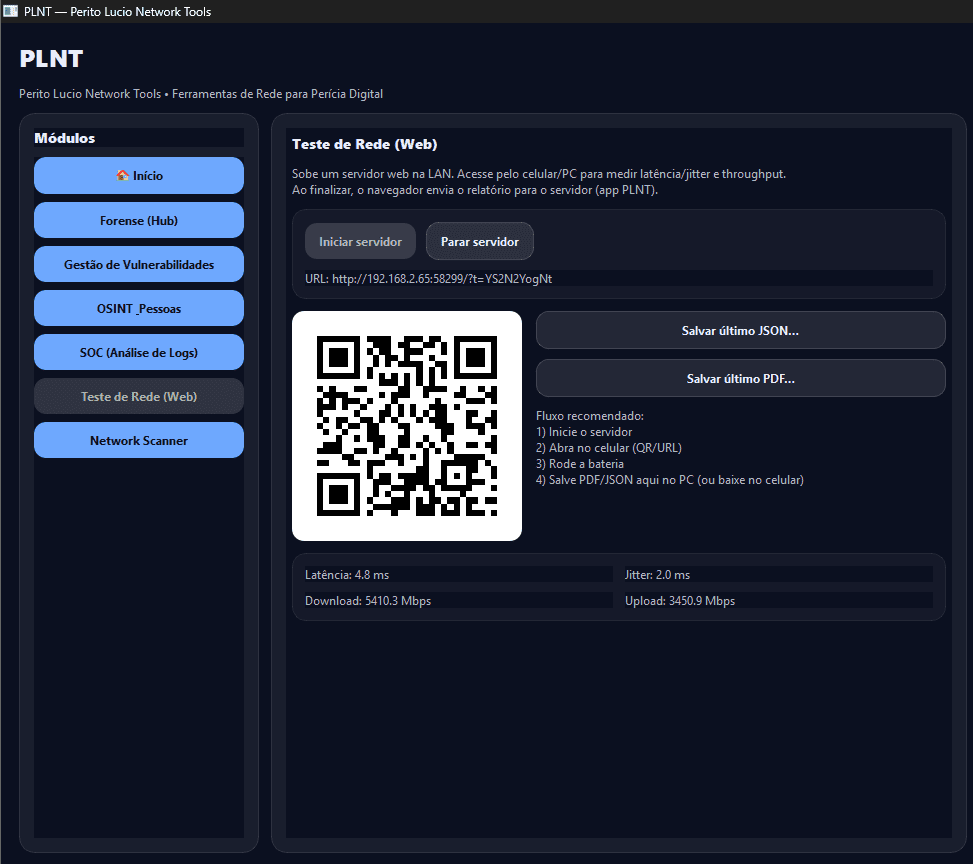973x864 pixels.
Task: Select the server URL field
Action: tap(619, 278)
